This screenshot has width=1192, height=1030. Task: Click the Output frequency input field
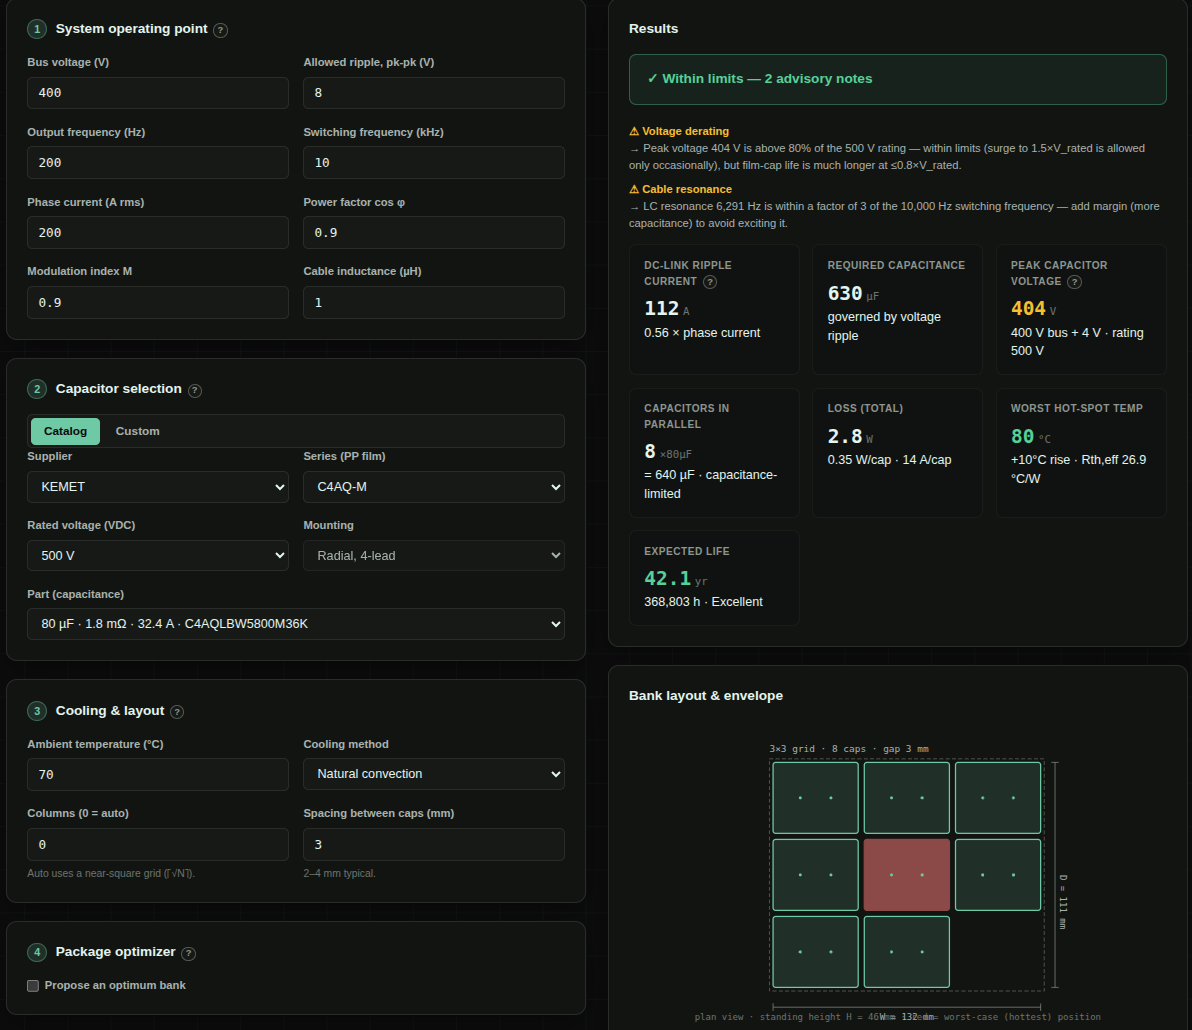pos(158,163)
